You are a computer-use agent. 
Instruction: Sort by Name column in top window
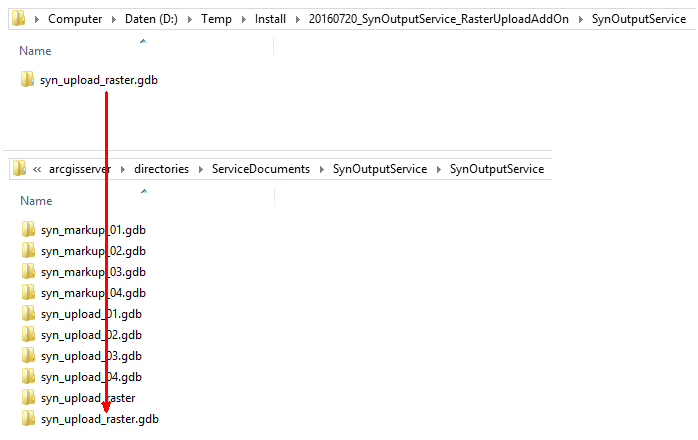pyautogui.click(x=35, y=50)
